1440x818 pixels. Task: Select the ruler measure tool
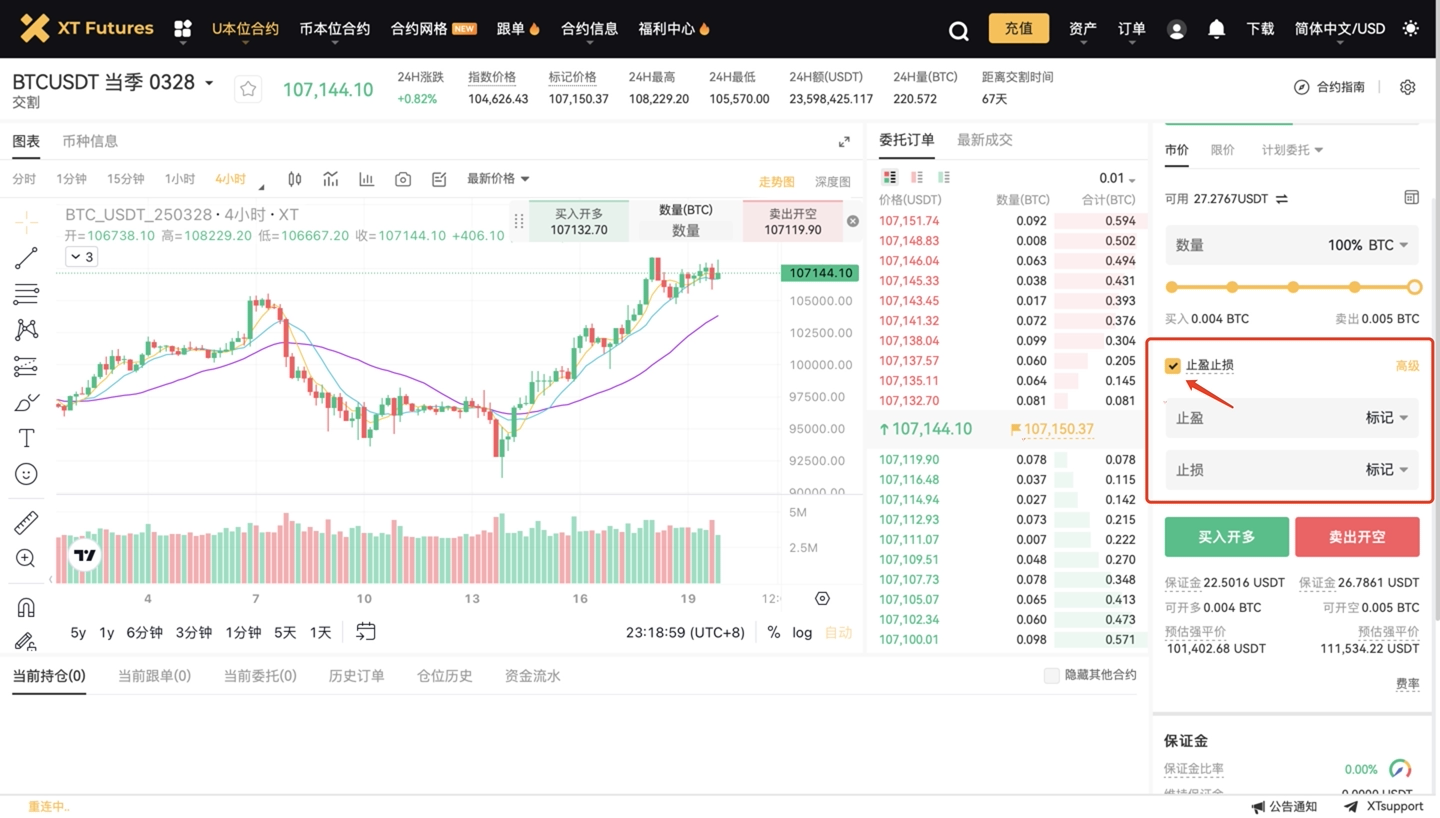coord(26,522)
